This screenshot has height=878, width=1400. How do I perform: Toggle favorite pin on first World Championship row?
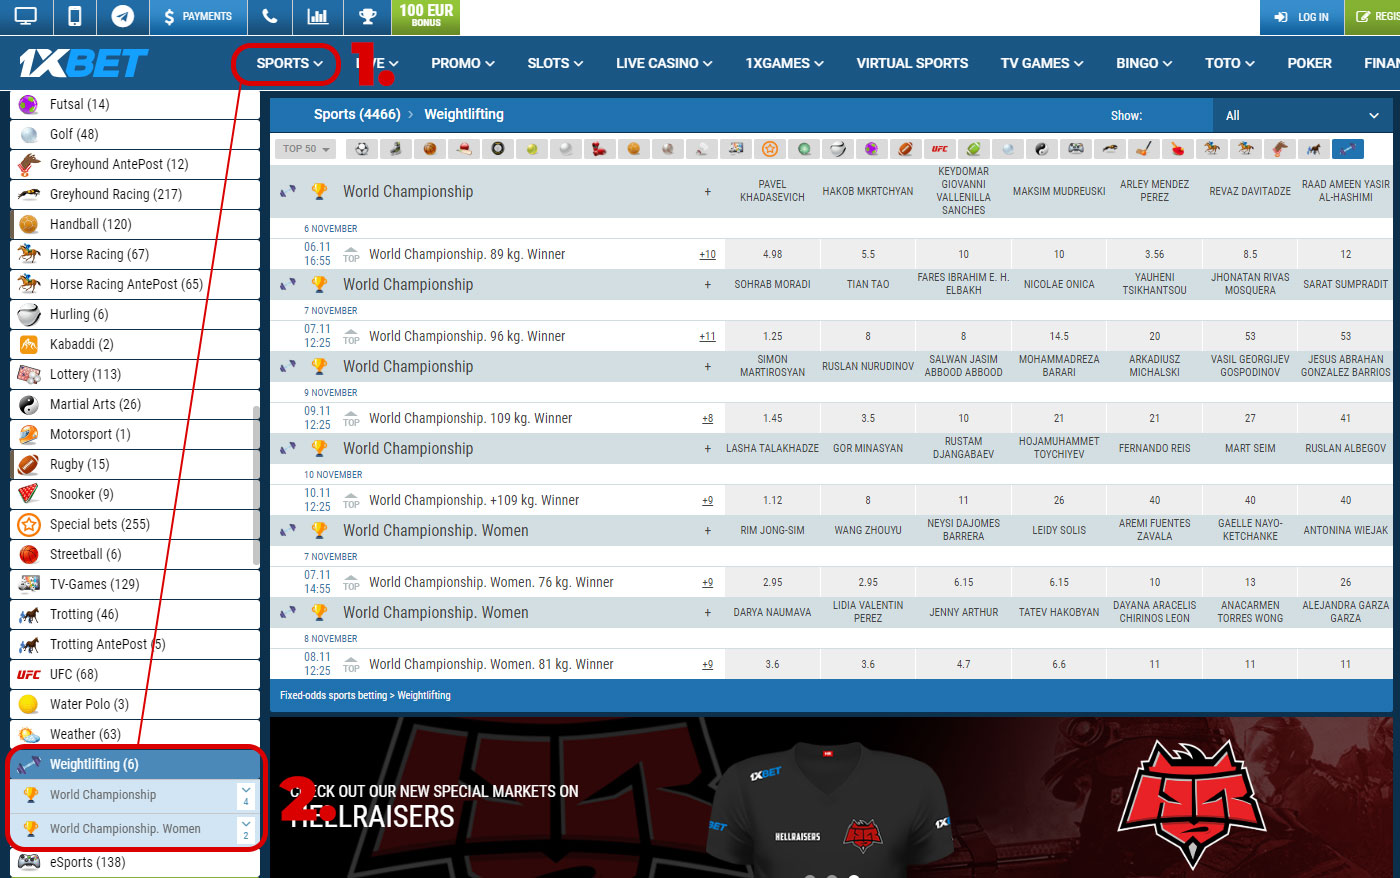coord(288,191)
